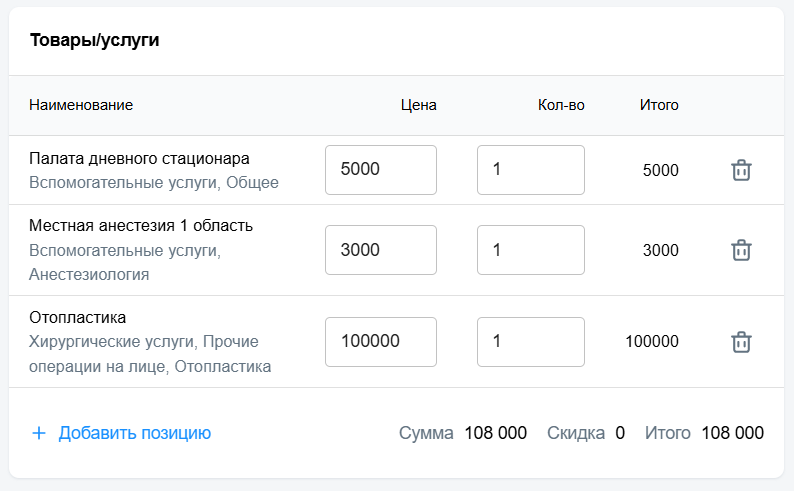This screenshot has height=491, width=794.
Task: Click the plus icon before Добавить позицию
Action: (x=39, y=433)
